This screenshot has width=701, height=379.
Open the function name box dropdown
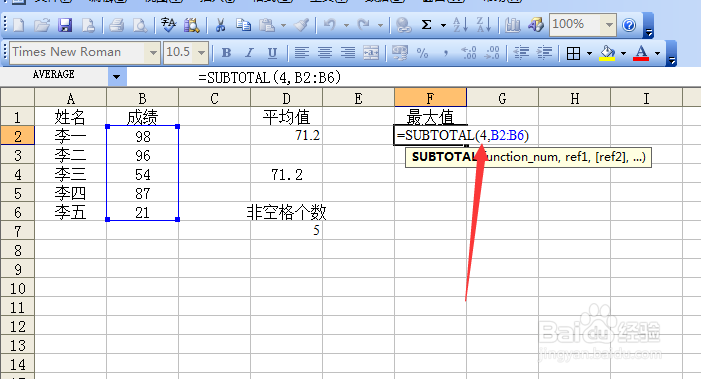pos(117,77)
